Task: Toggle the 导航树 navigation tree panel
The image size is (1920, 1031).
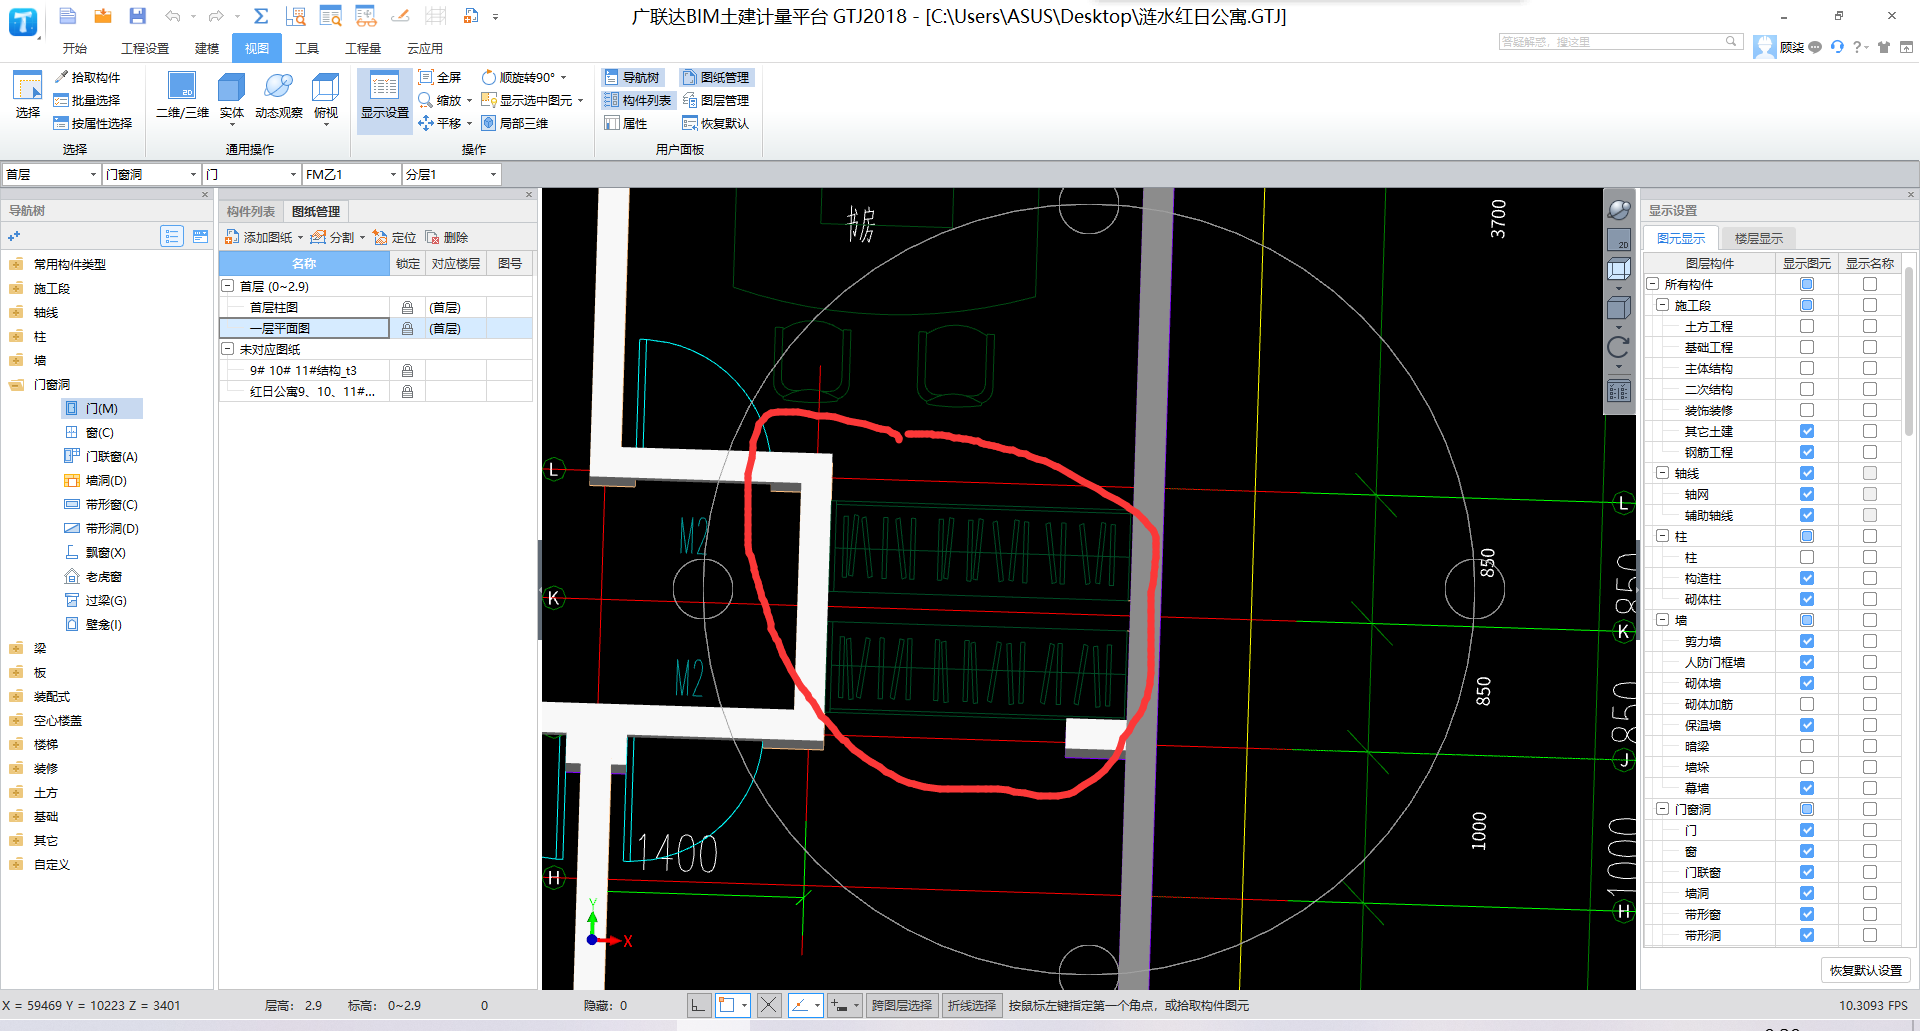Action: pyautogui.click(x=632, y=77)
